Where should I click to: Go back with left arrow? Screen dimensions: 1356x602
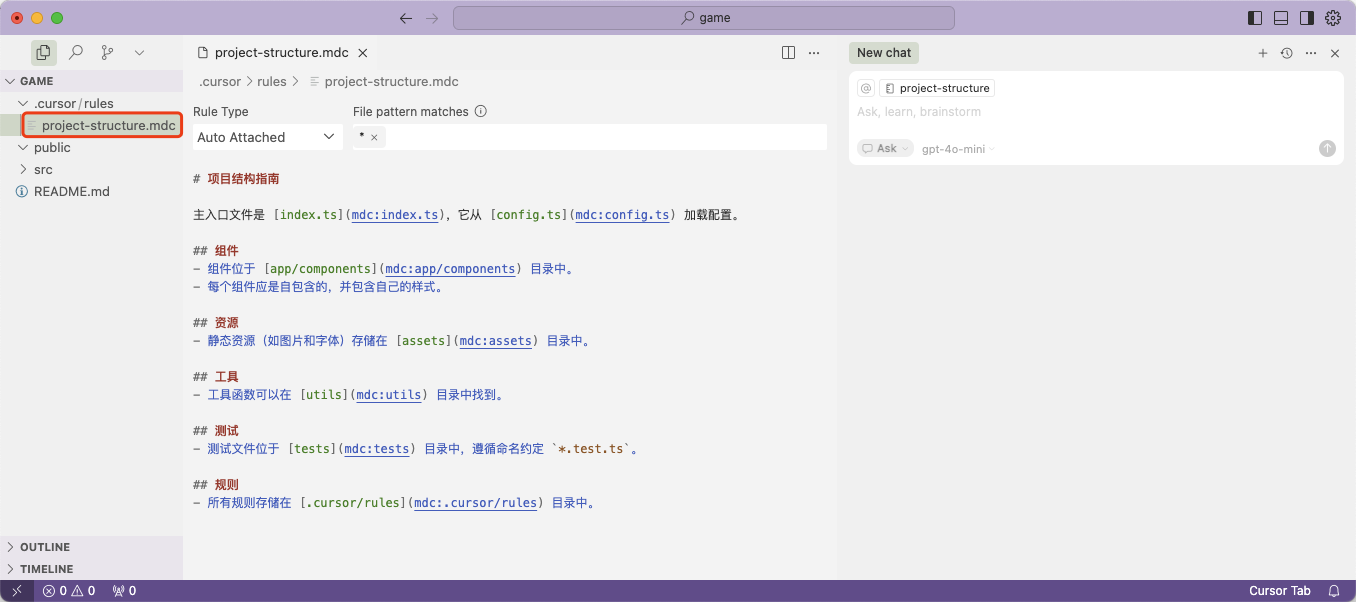(x=405, y=18)
